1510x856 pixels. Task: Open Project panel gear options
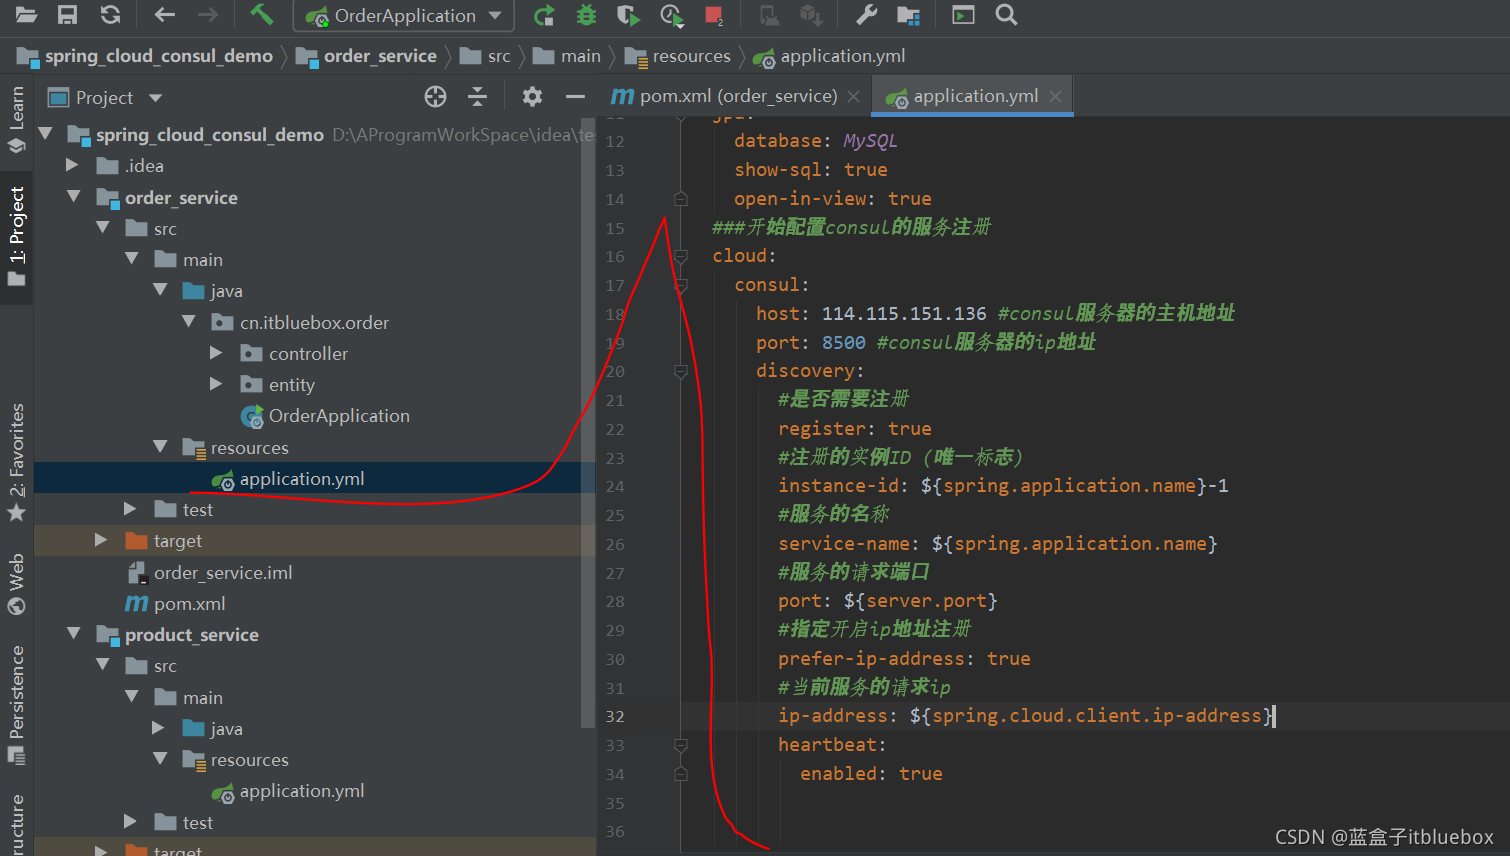(532, 97)
